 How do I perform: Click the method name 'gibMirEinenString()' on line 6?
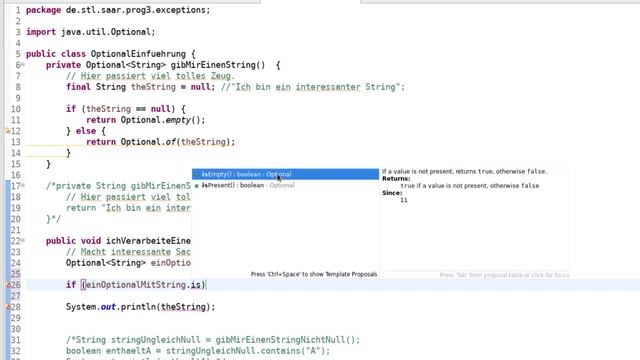coord(218,65)
